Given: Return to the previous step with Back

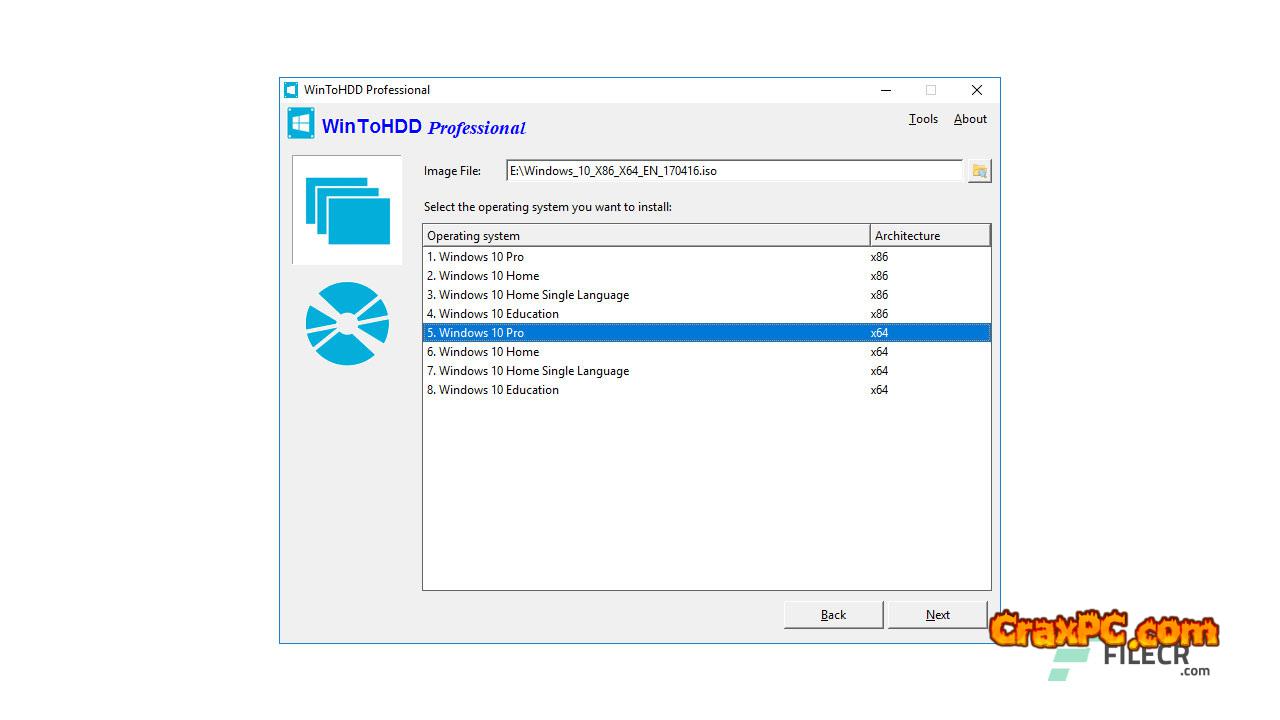Looking at the screenshot, I should tap(833, 615).
